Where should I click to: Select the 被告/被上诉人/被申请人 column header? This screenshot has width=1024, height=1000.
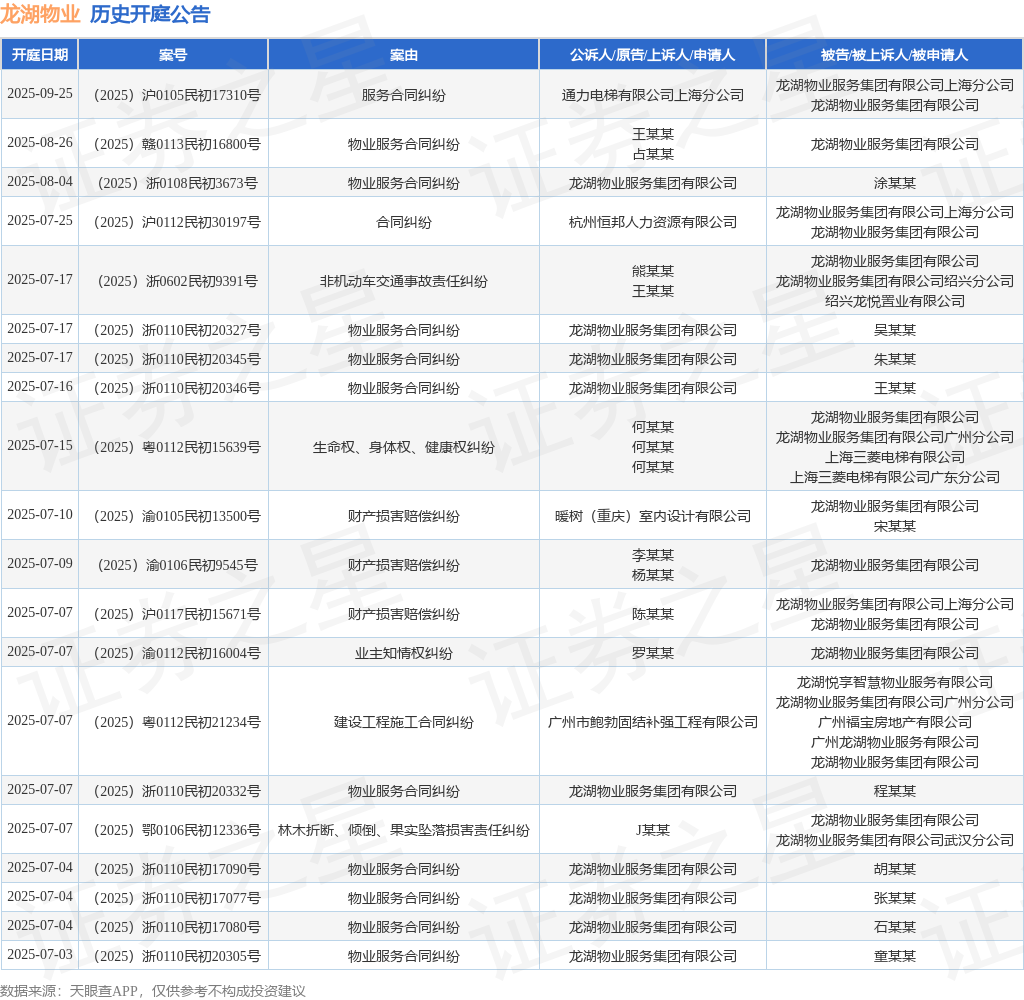click(895, 55)
